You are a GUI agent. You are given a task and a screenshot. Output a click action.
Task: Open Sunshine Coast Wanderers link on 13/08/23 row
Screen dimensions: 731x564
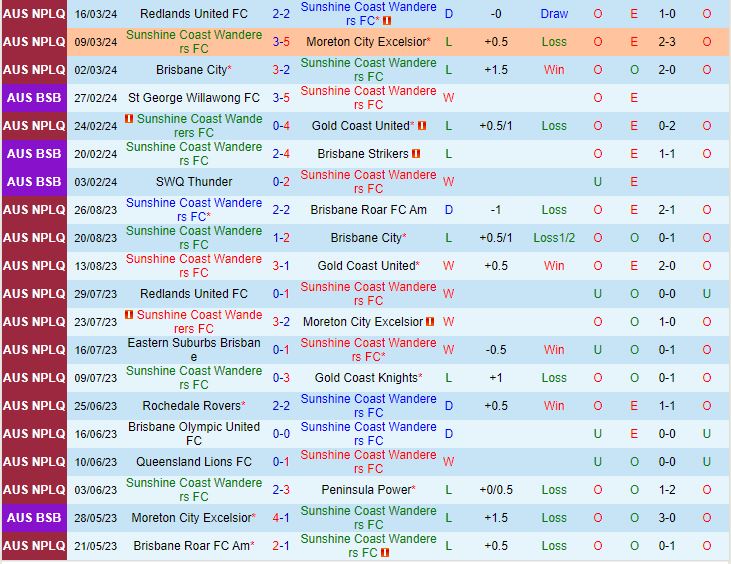click(x=194, y=266)
